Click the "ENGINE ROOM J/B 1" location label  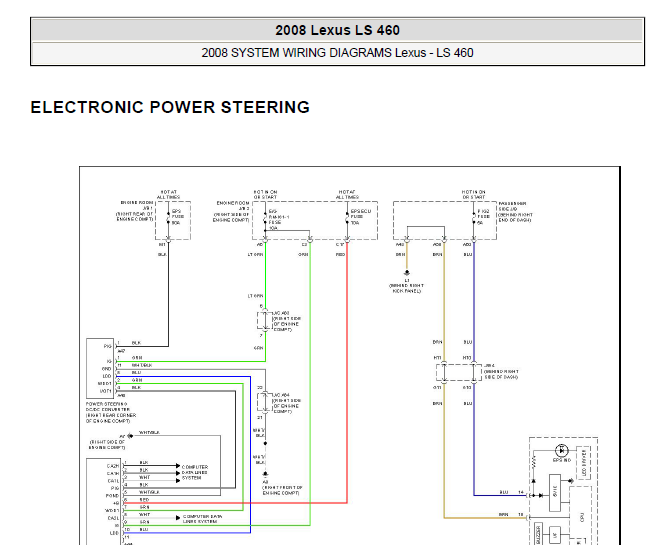pyautogui.click(x=135, y=211)
